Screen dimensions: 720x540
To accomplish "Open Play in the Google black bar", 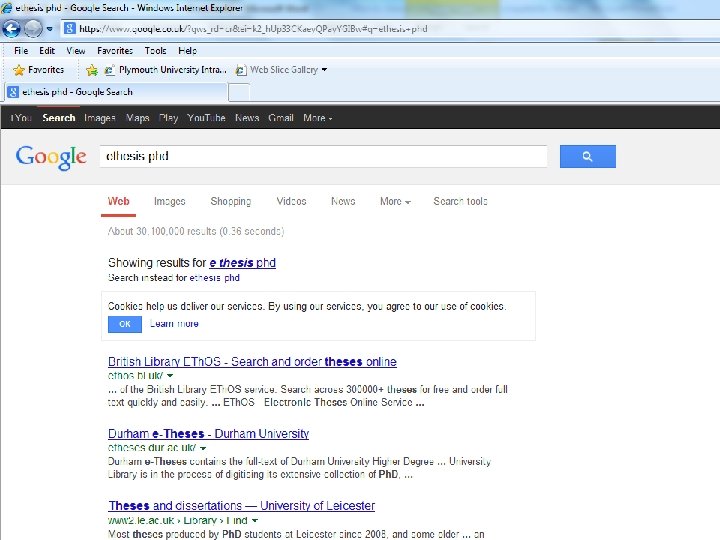I will (x=168, y=118).
